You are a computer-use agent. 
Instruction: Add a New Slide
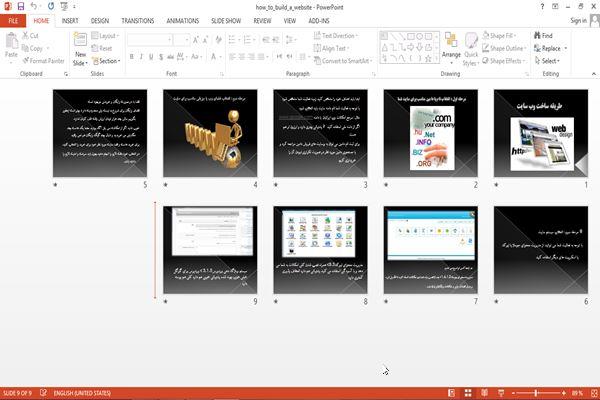point(80,49)
